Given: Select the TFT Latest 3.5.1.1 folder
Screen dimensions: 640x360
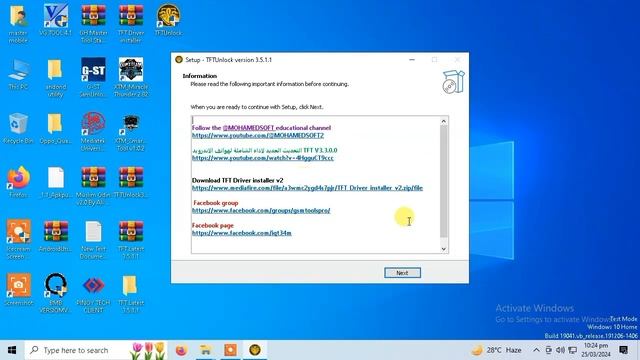Looking at the screenshot, I should (x=131, y=293).
